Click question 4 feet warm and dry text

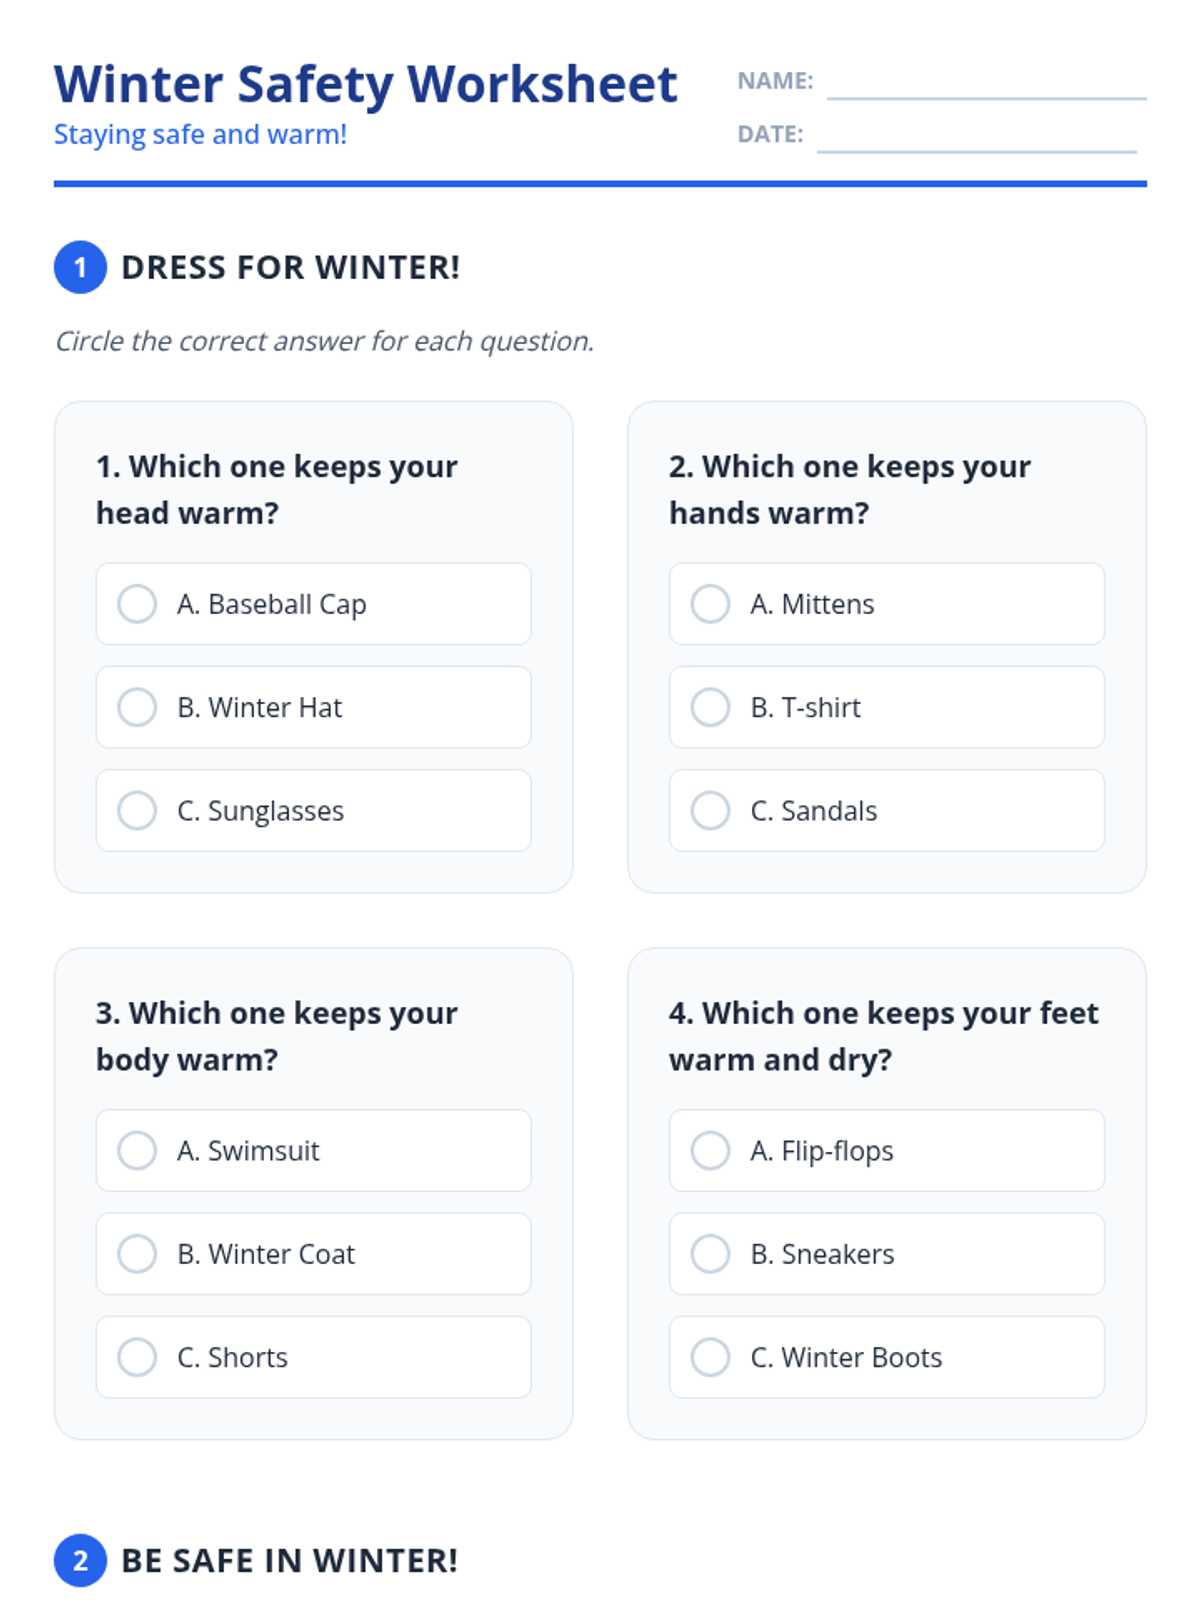884,1036
